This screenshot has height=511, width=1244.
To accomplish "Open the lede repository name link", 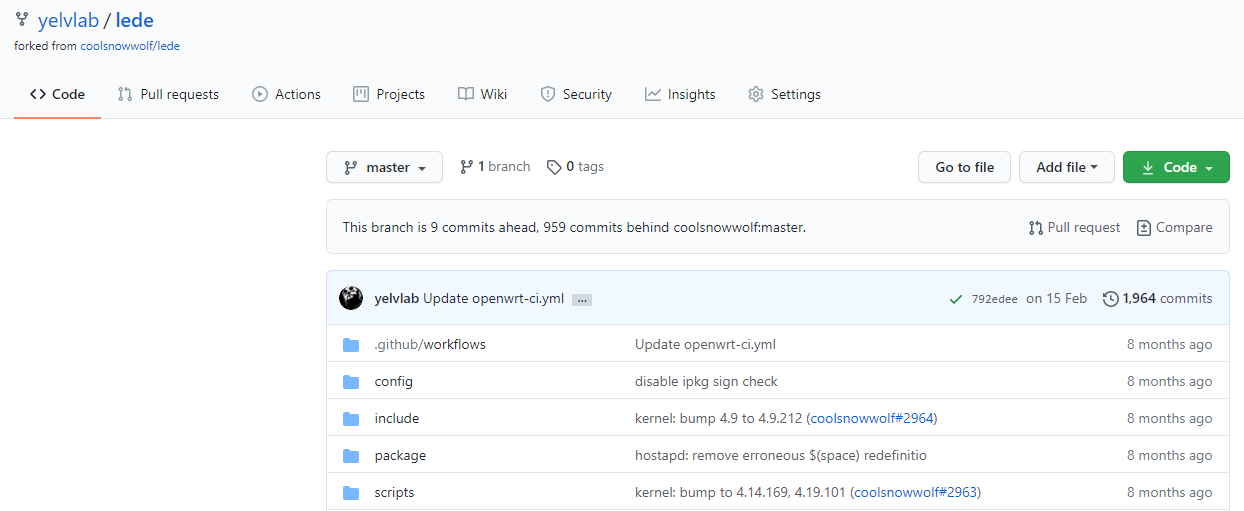I will 135,20.
